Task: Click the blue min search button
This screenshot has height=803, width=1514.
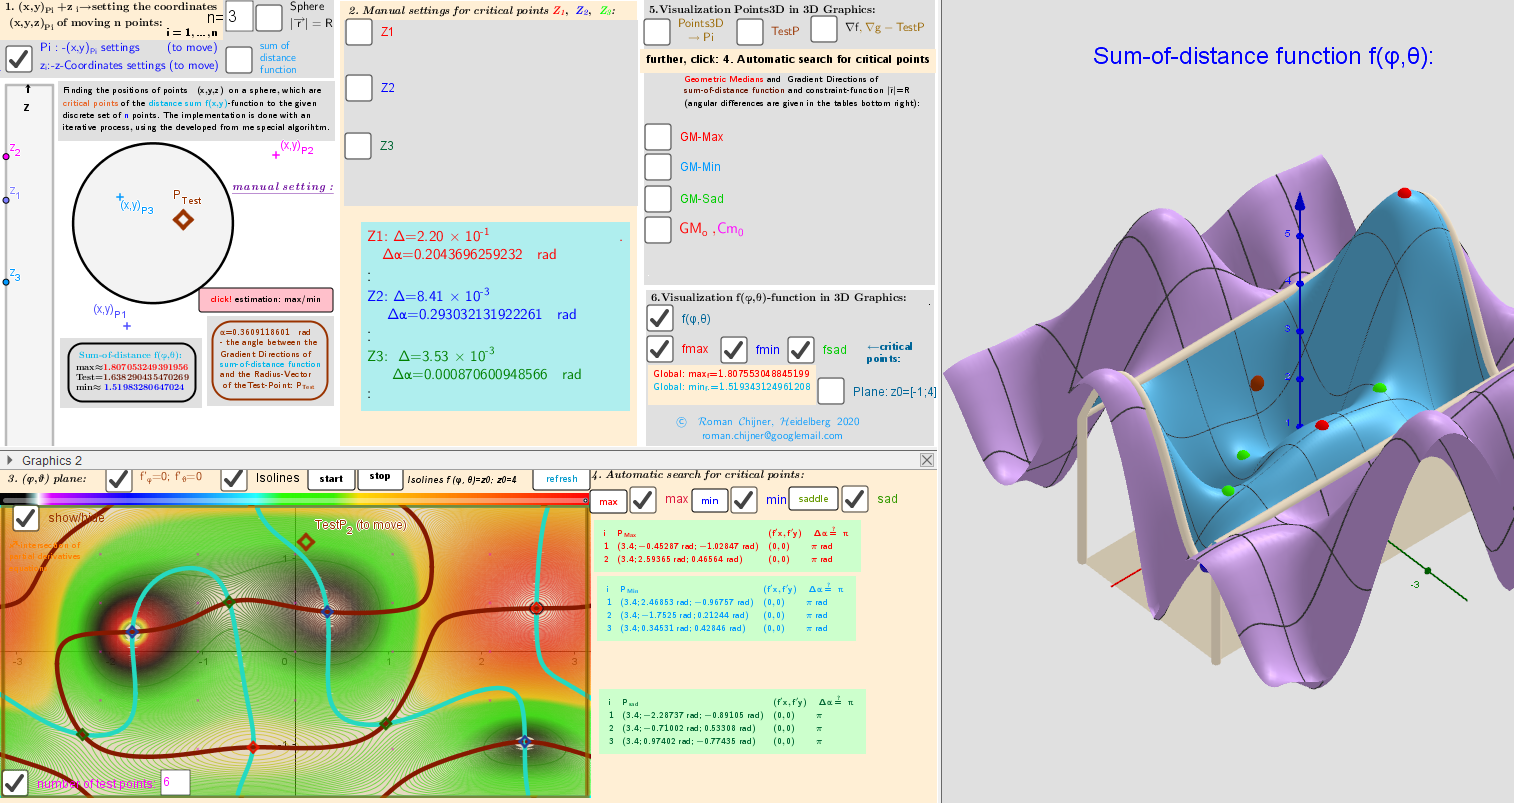Action: tap(710, 501)
